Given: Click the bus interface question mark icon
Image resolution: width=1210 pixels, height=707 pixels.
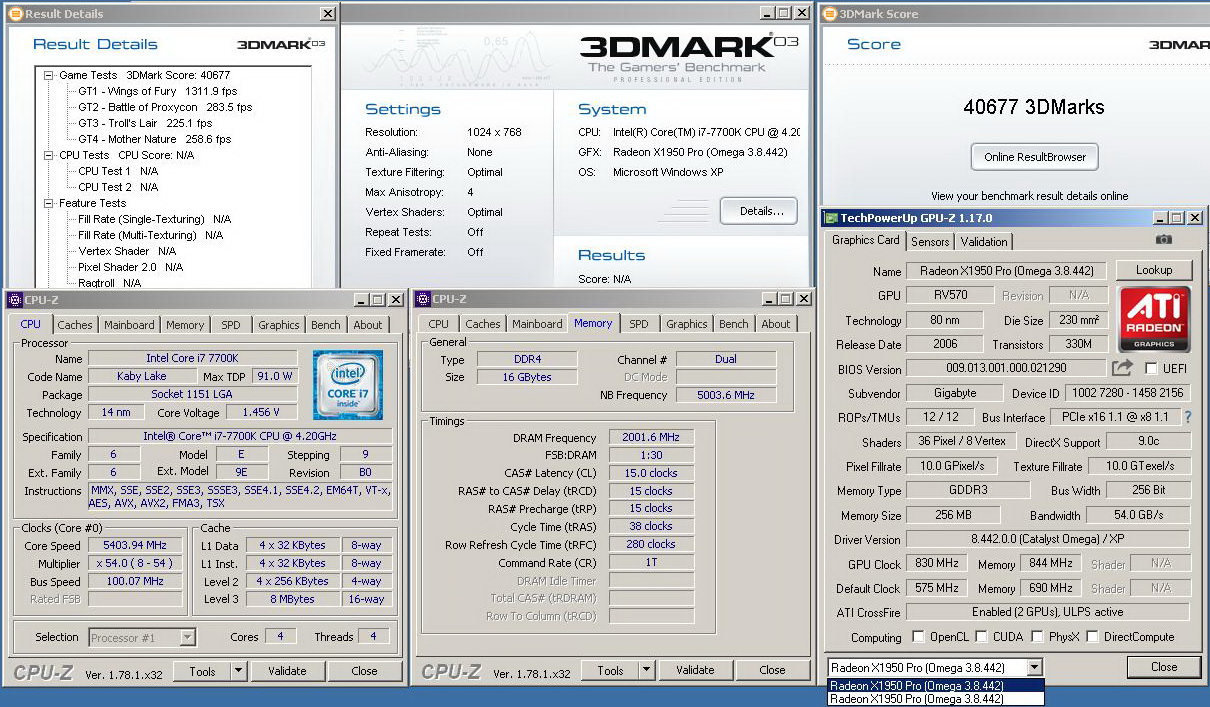Looking at the screenshot, I should (x=1188, y=417).
